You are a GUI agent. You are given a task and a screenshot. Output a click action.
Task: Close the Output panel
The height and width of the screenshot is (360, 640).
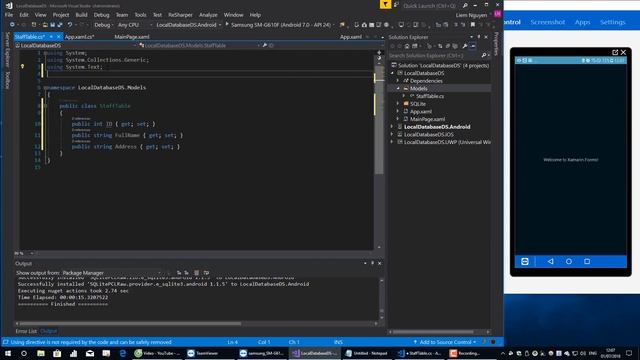[x=380, y=263]
